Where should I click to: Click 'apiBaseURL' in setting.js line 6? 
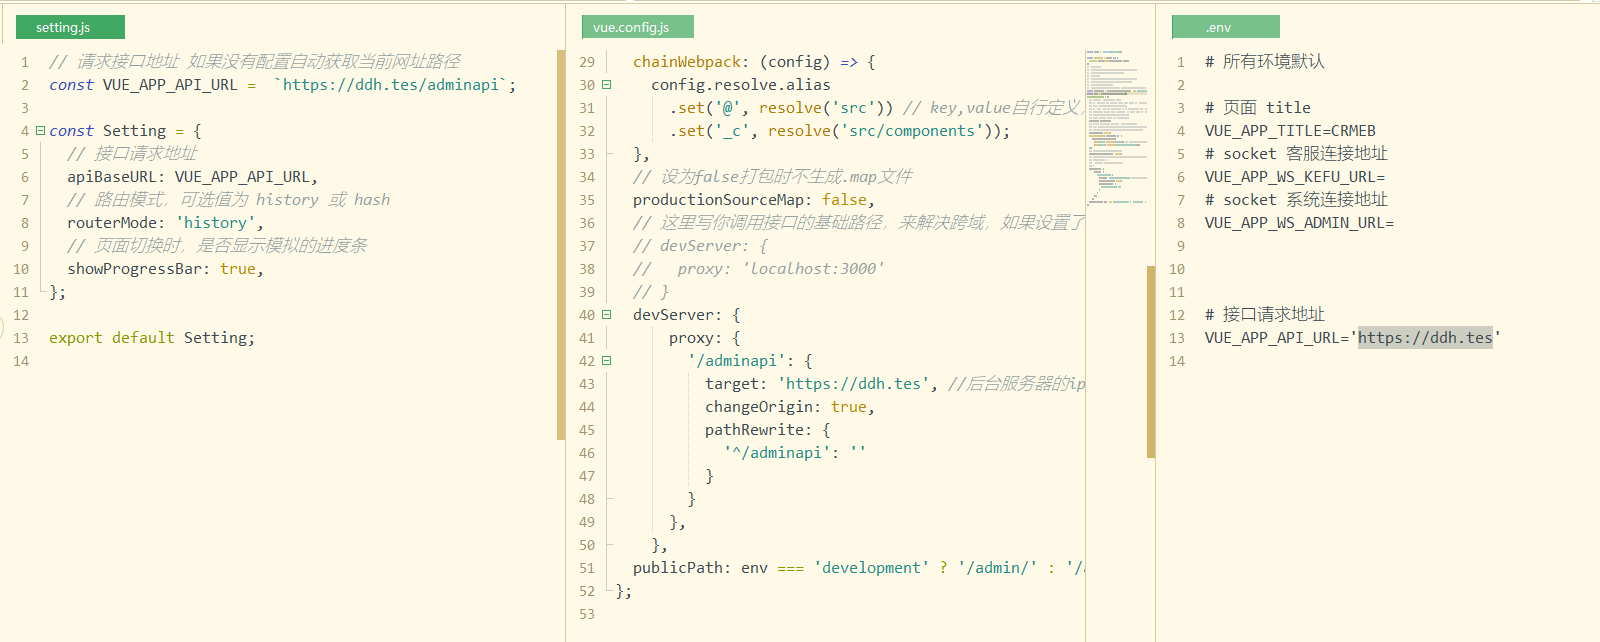click(x=111, y=177)
